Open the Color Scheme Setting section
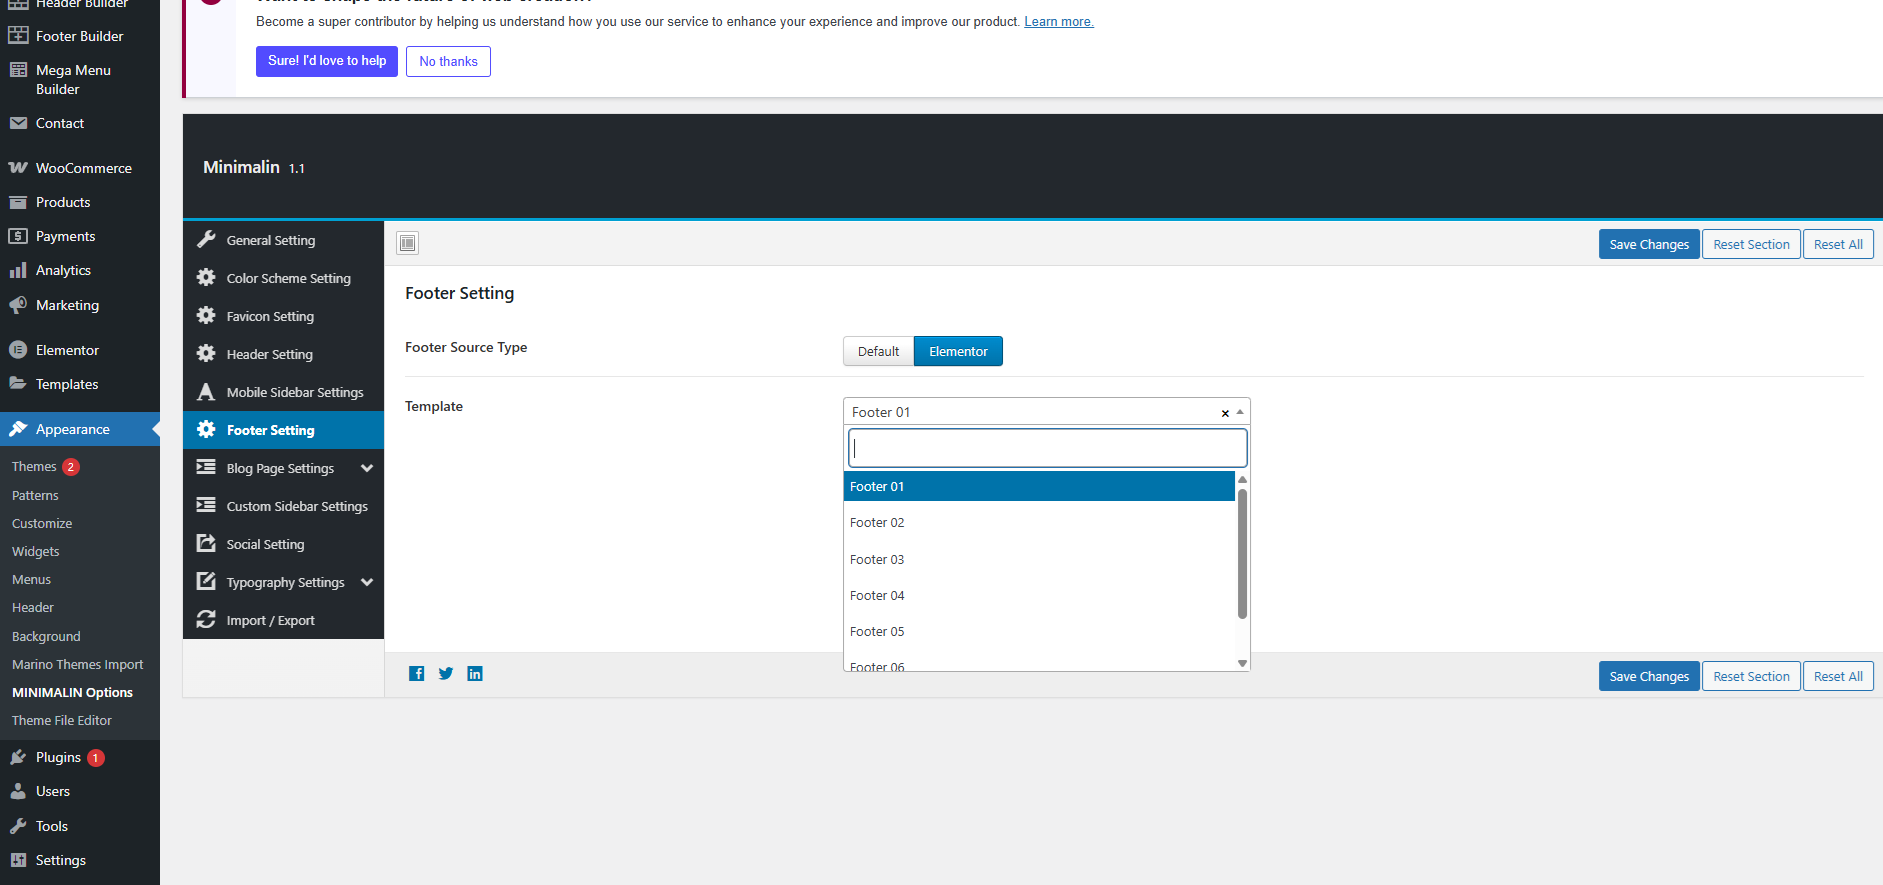This screenshot has height=885, width=1883. coord(288,278)
